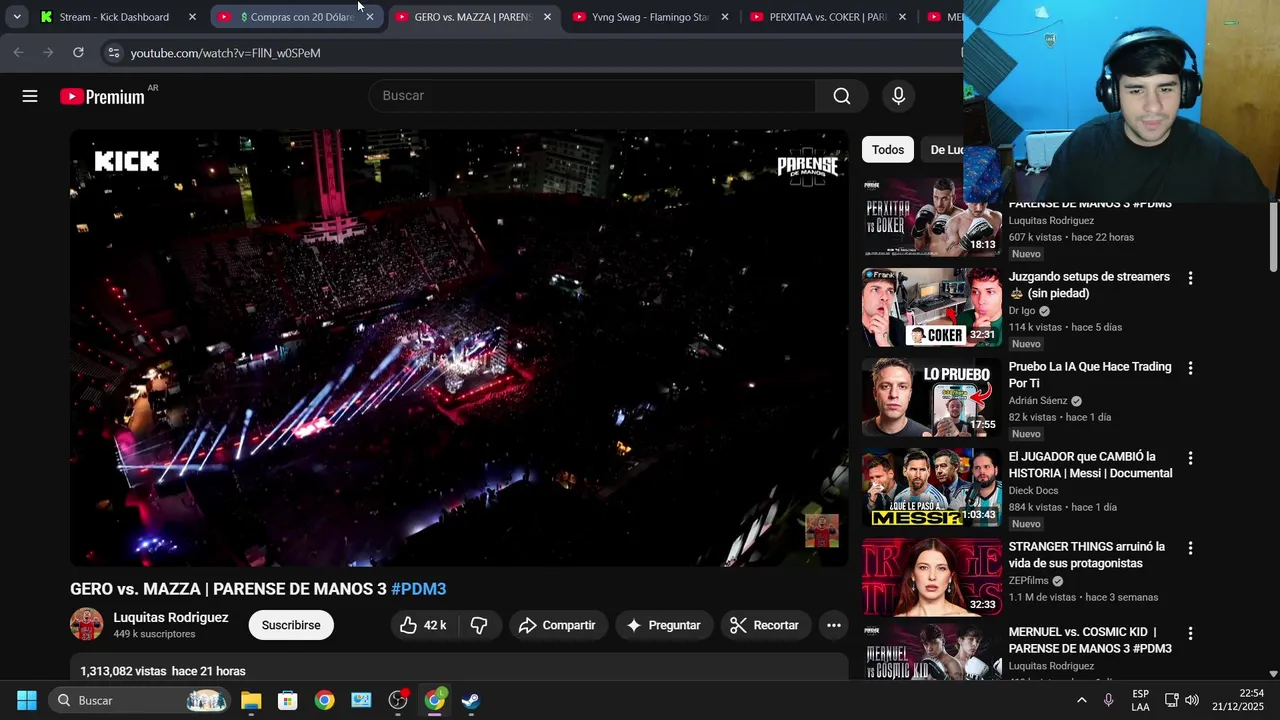Viewport: 1280px width, 720px height.
Task: Click the Compartir share button
Action: pyautogui.click(x=558, y=625)
